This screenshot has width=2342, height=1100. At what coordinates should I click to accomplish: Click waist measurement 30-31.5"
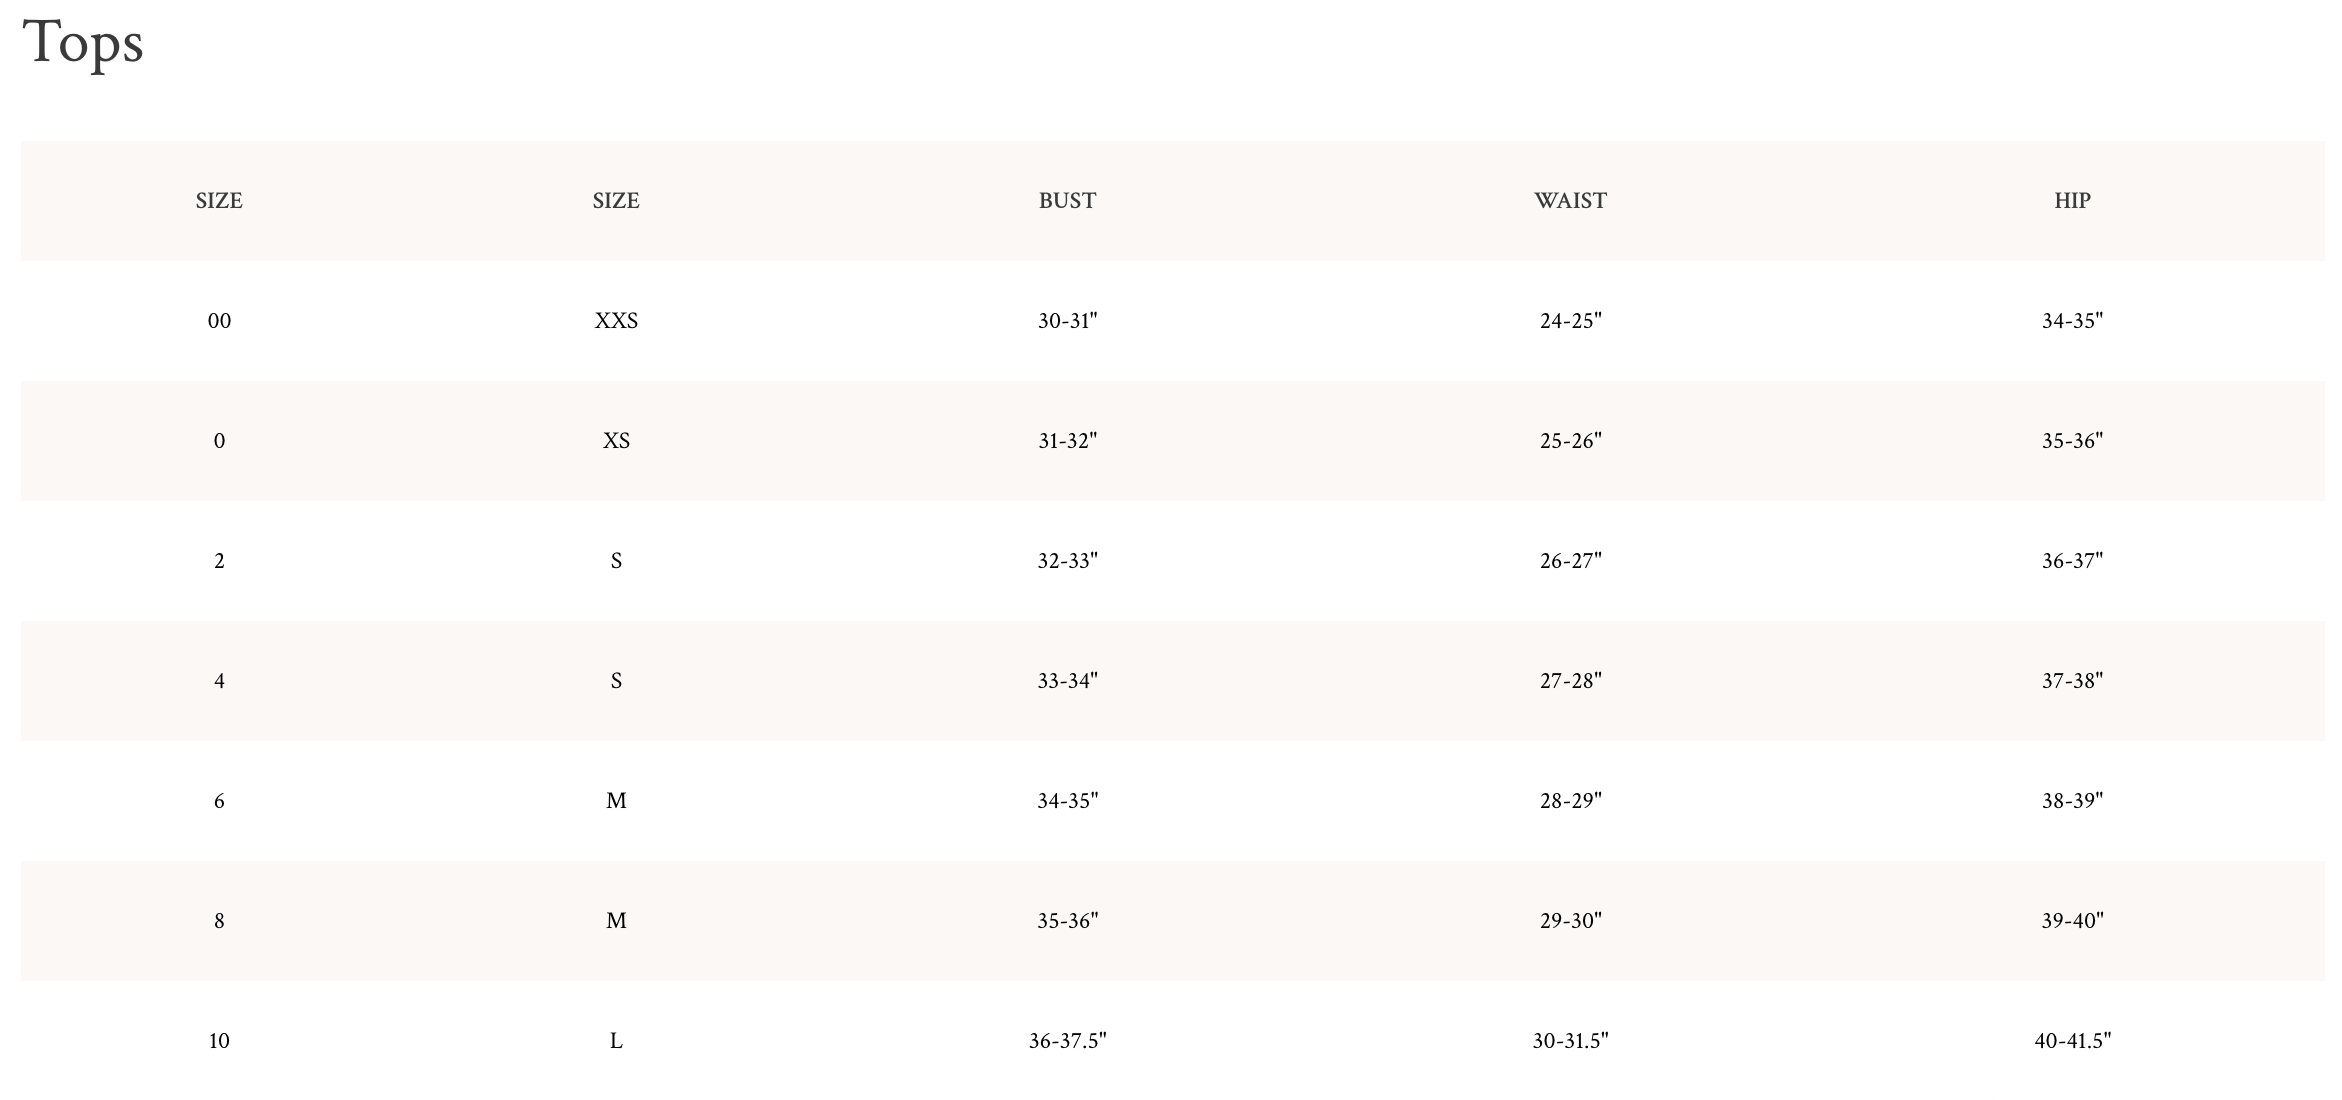click(x=1570, y=1041)
